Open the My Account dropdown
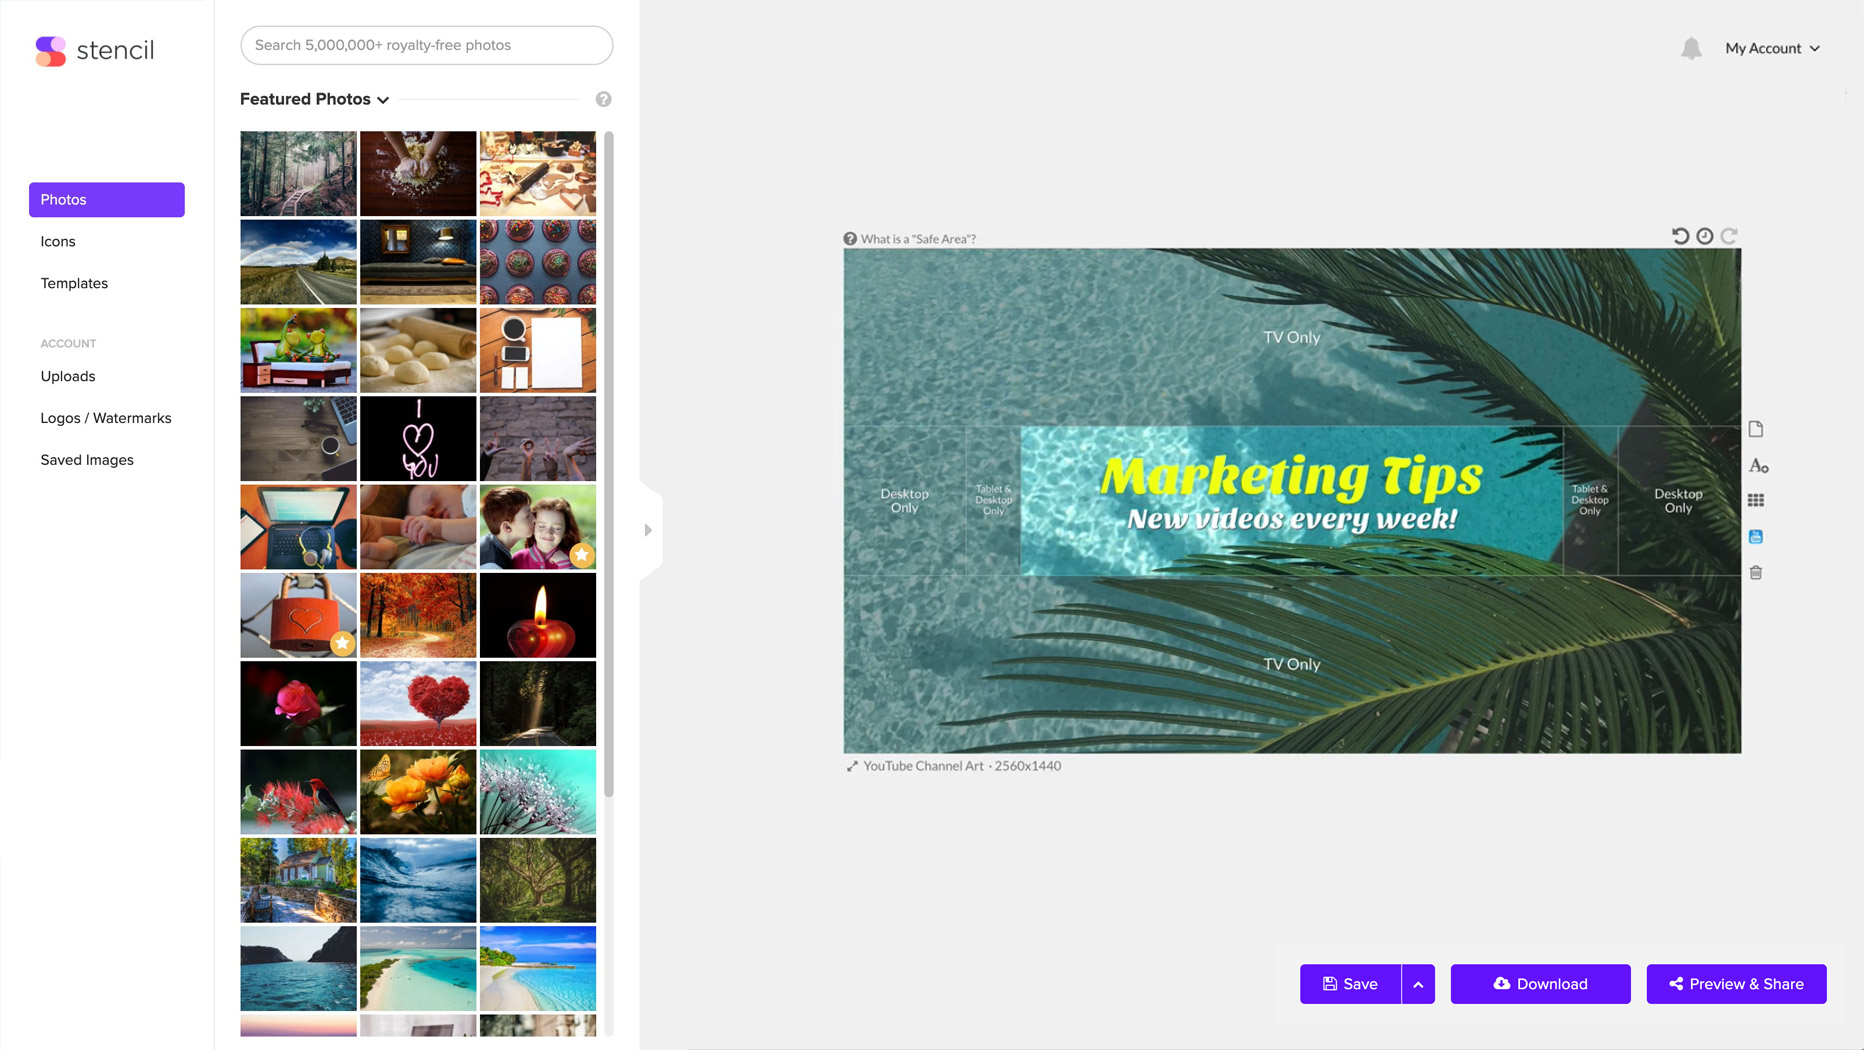This screenshot has height=1050, width=1864. pos(1772,48)
